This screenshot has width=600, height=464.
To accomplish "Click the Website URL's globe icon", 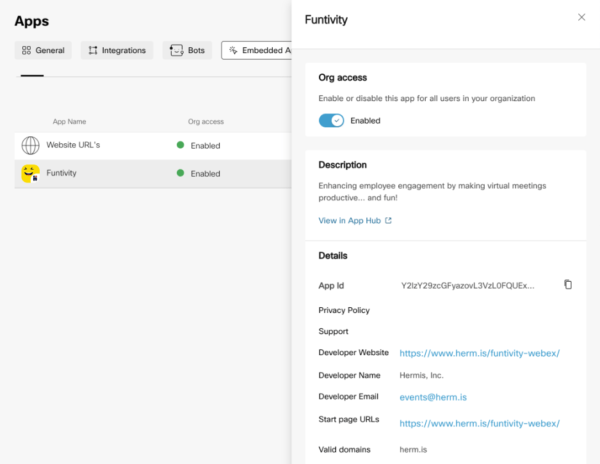I will [x=30, y=145].
